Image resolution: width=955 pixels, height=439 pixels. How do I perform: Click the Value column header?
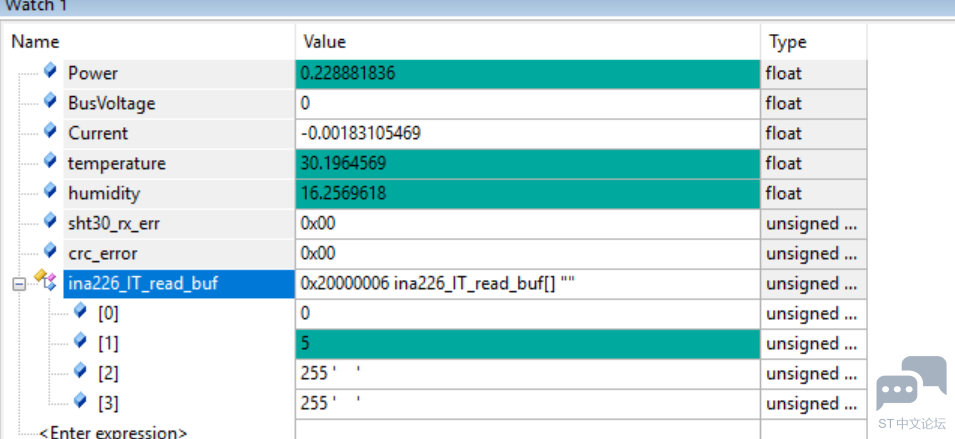[324, 42]
